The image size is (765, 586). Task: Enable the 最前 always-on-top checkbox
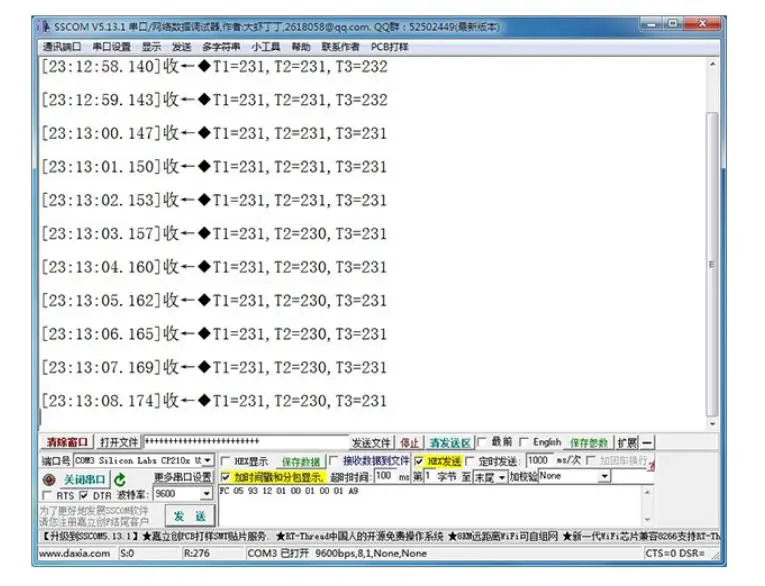[x=482, y=442]
